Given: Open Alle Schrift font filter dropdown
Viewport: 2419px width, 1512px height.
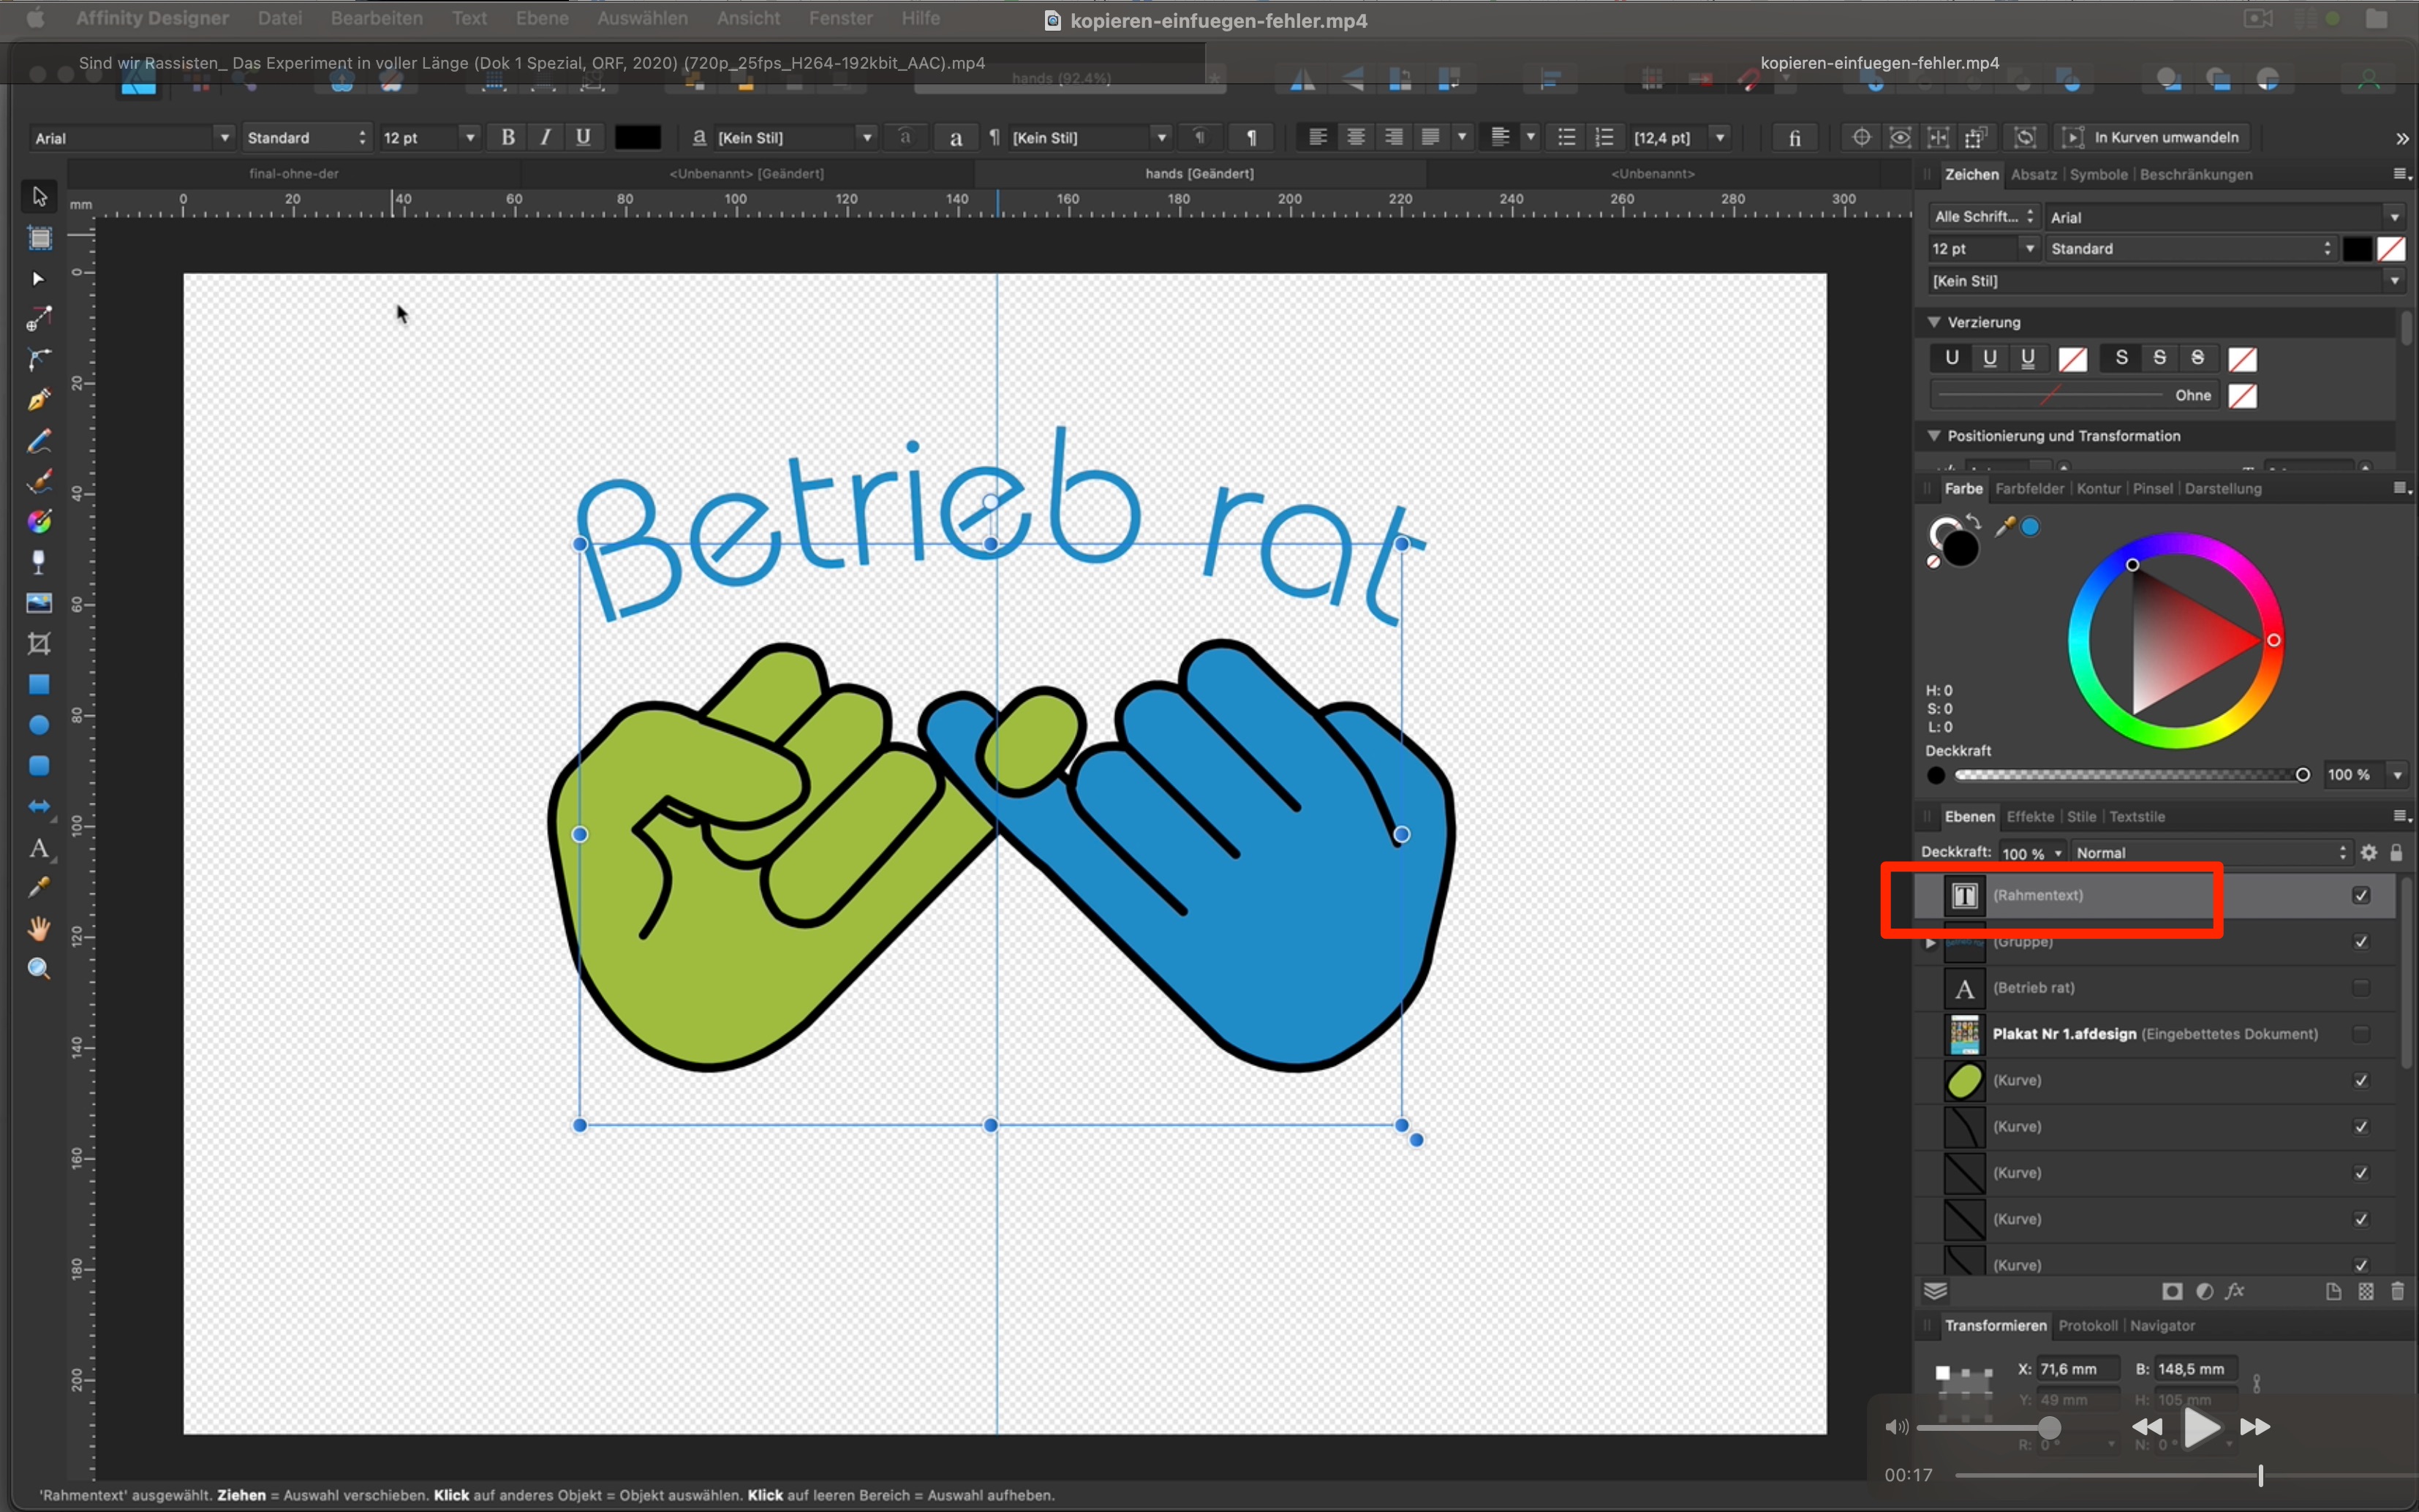Looking at the screenshot, I should 1983,217.
